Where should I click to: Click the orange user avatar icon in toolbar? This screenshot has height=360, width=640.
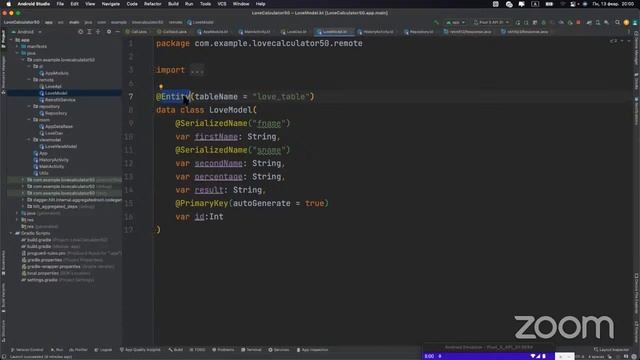pyautogui.click(x=626, y=22)
